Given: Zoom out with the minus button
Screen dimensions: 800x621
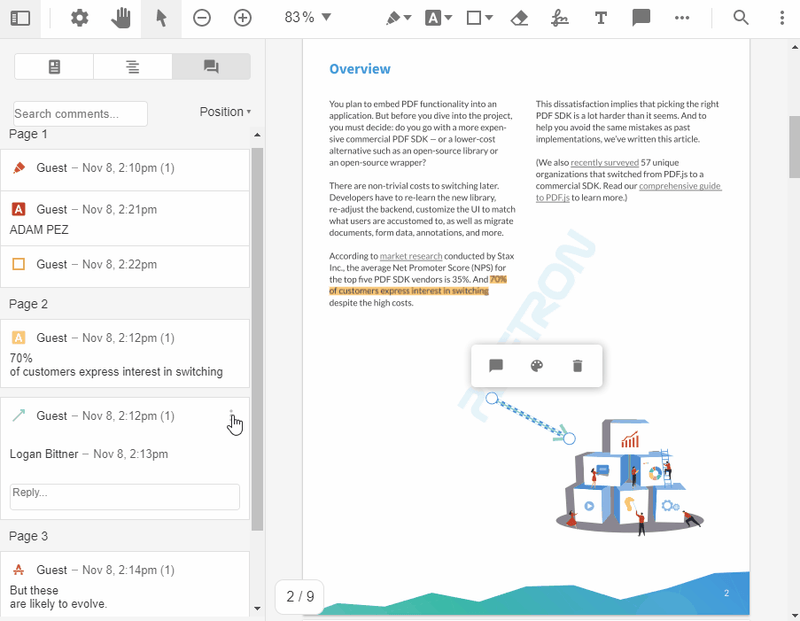Looking at the screenshot, I should click(202, 18).
